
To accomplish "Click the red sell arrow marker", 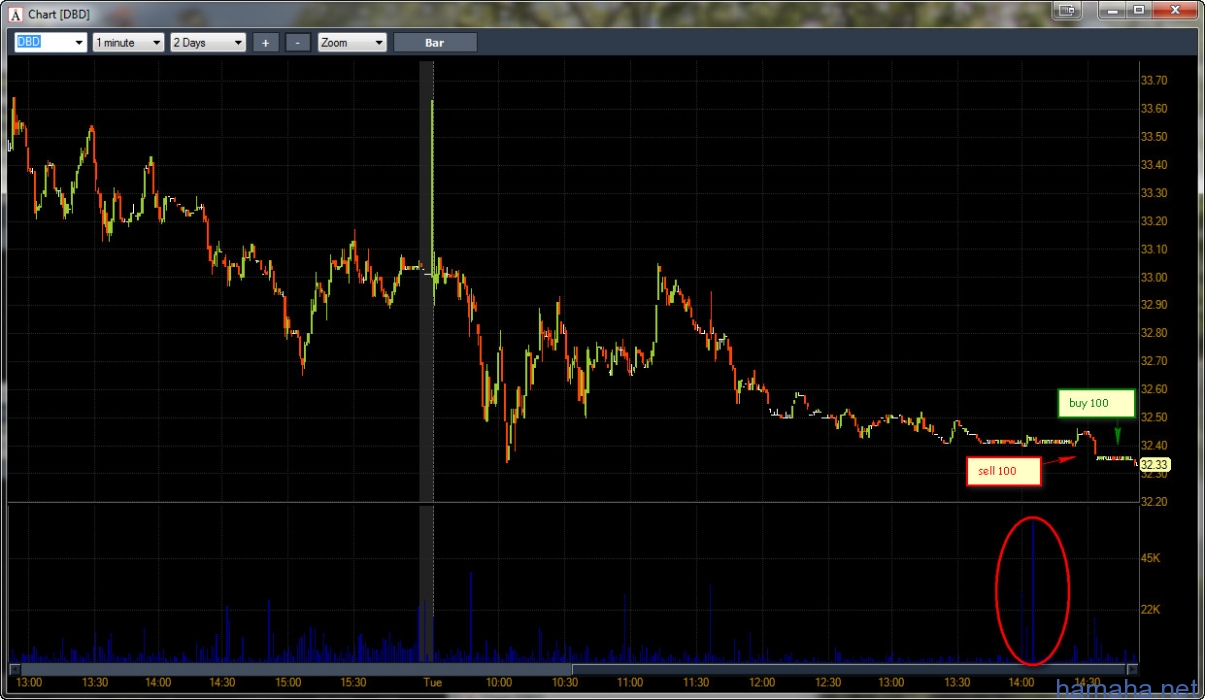I will (1062, 461).
